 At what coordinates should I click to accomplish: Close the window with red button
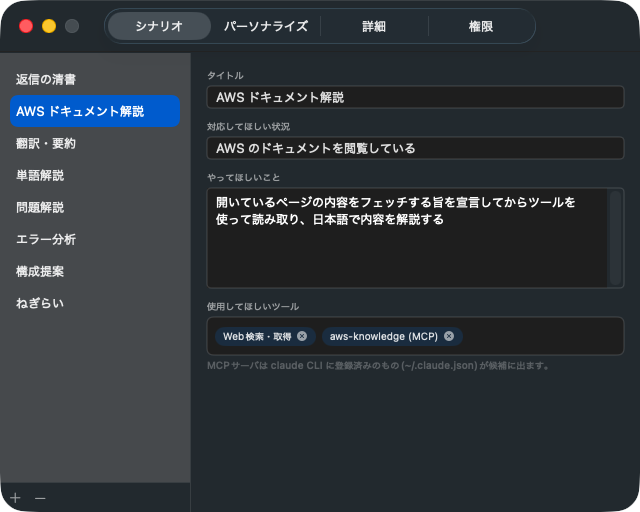click(26, 26)
